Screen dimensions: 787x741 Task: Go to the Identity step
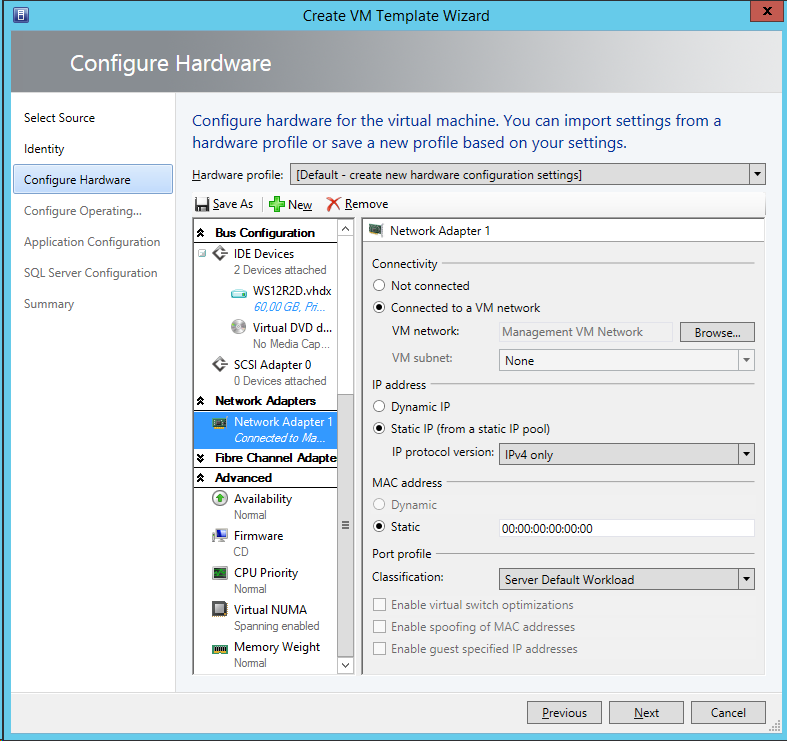coord(44,149)
